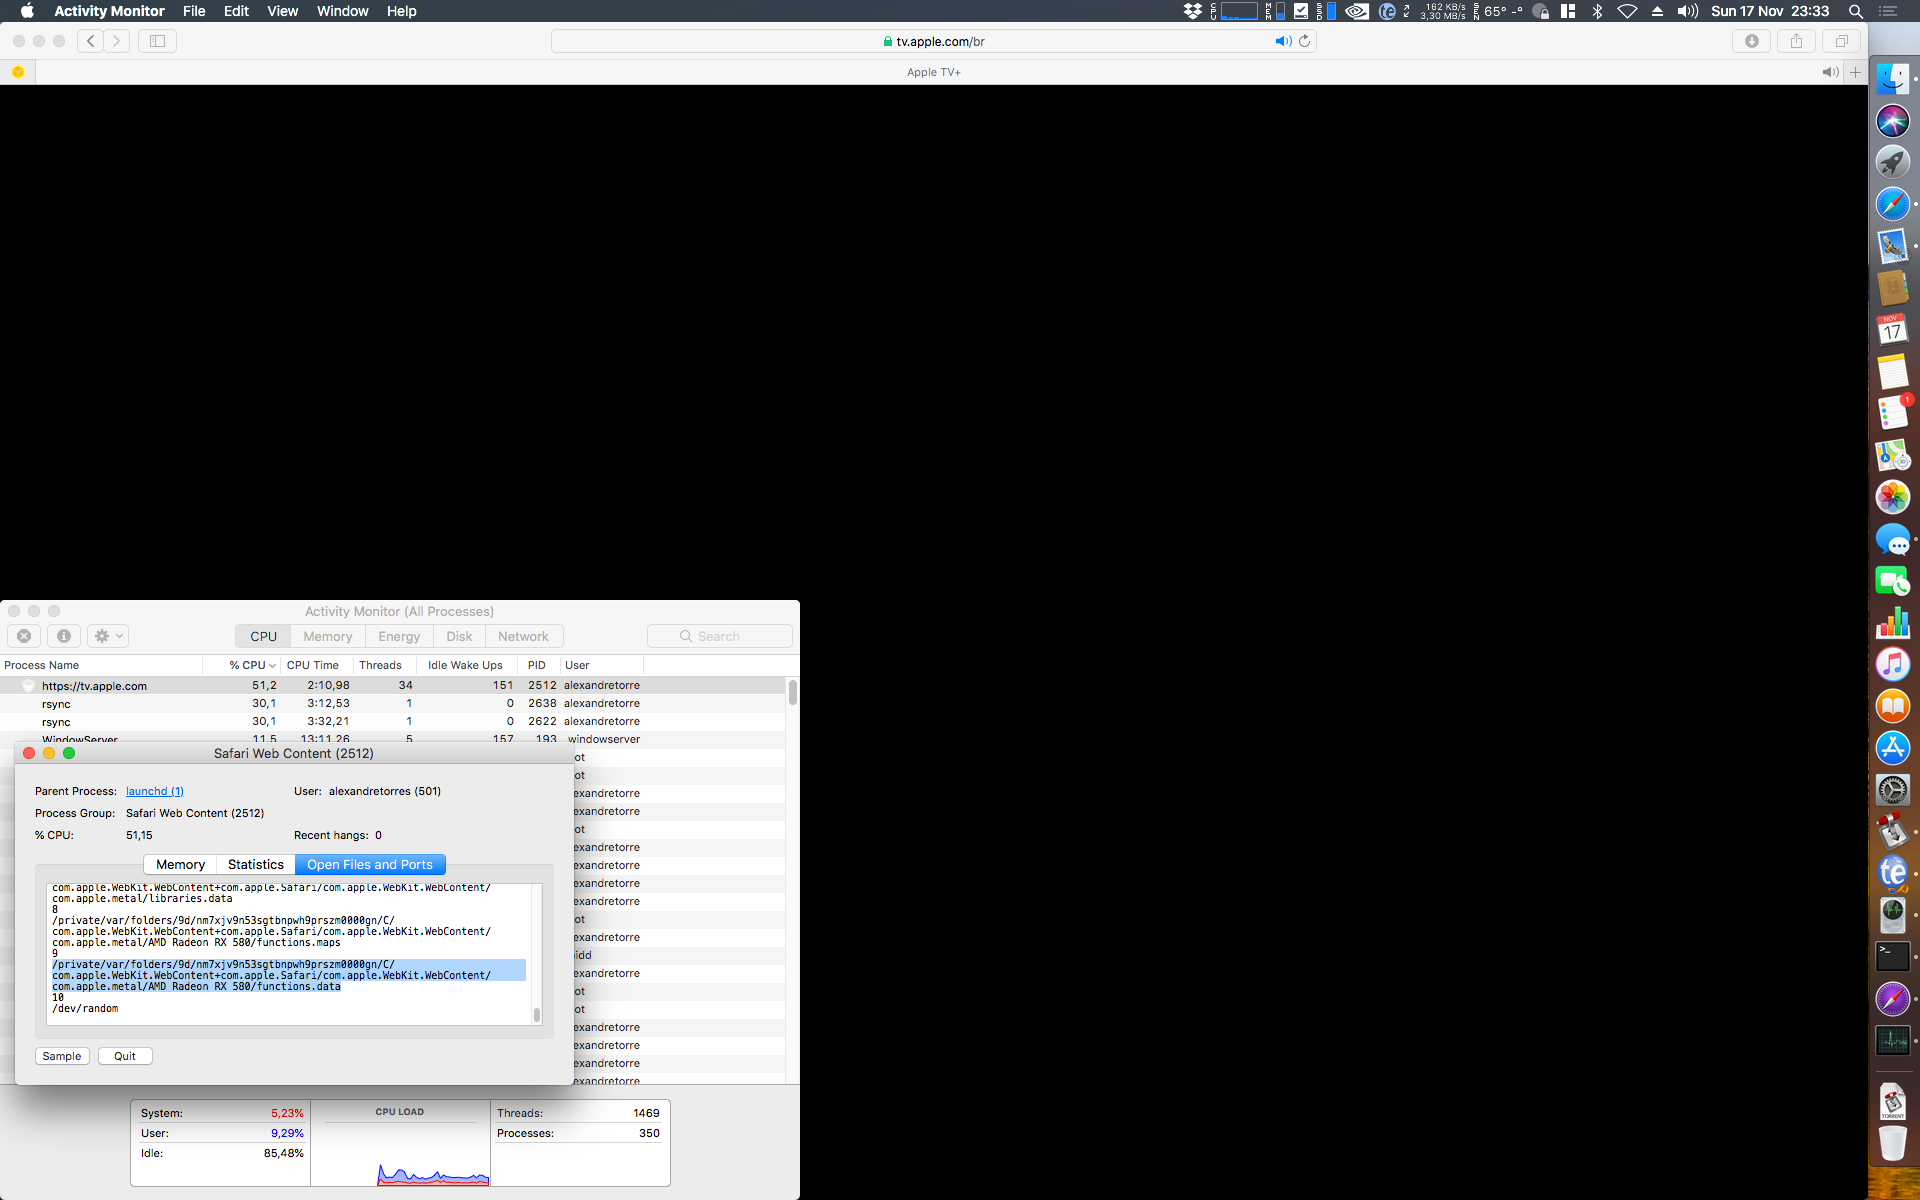Click inspect process info button

click(x=64, y=636)
